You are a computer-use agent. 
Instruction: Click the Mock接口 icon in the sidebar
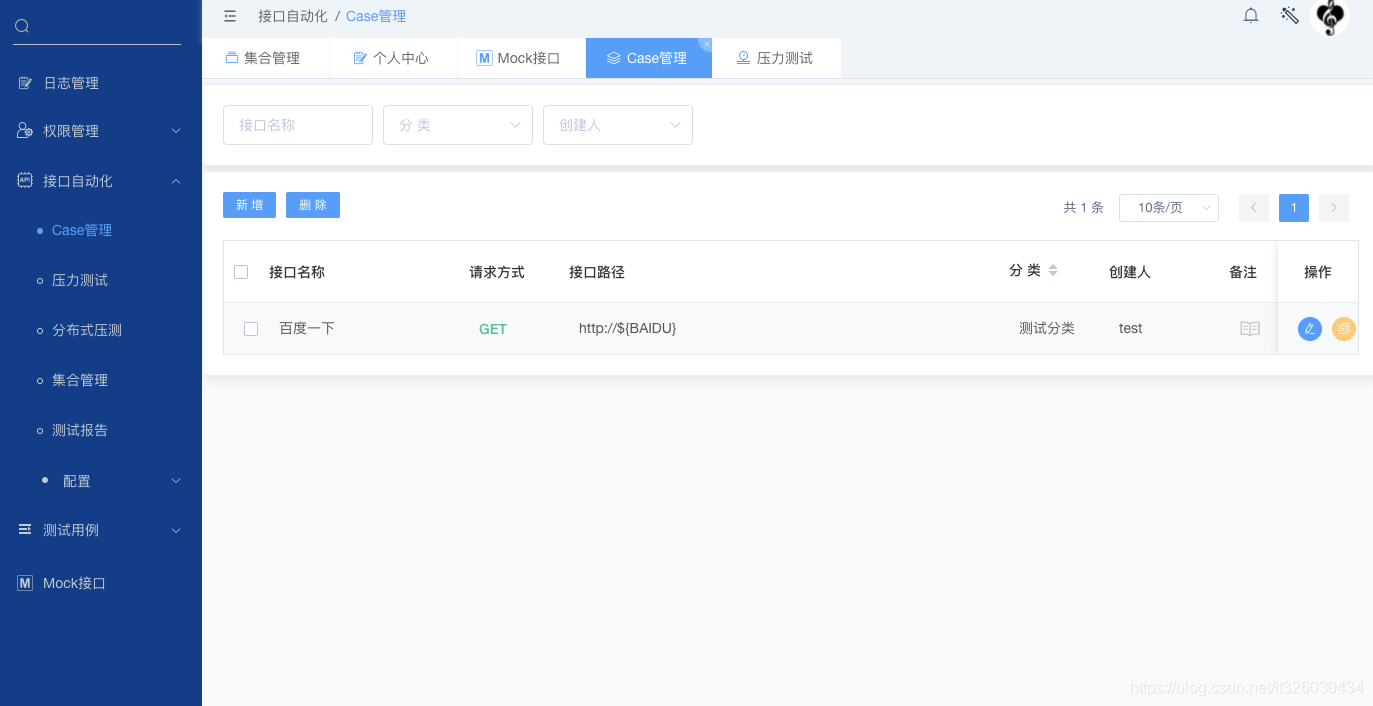[x=24, y=582]
